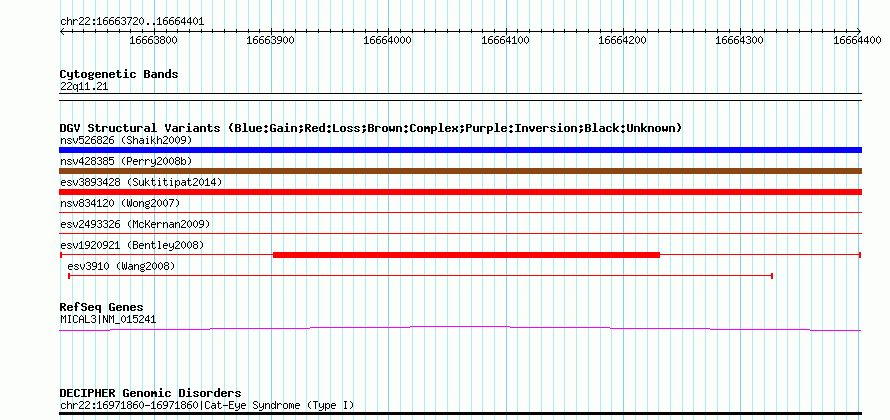Image resolution: width=890 pixels, height=420 pixels.
Task: Select the thin red line for nsv834120
Action: (x=460, y=212)
